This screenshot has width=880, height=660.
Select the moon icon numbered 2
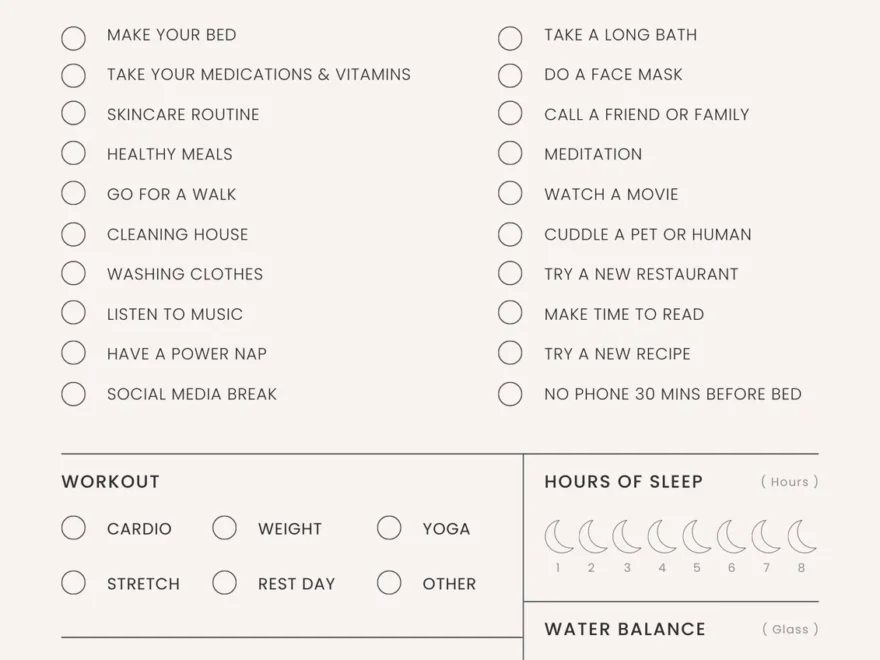[x=592, y=537]
